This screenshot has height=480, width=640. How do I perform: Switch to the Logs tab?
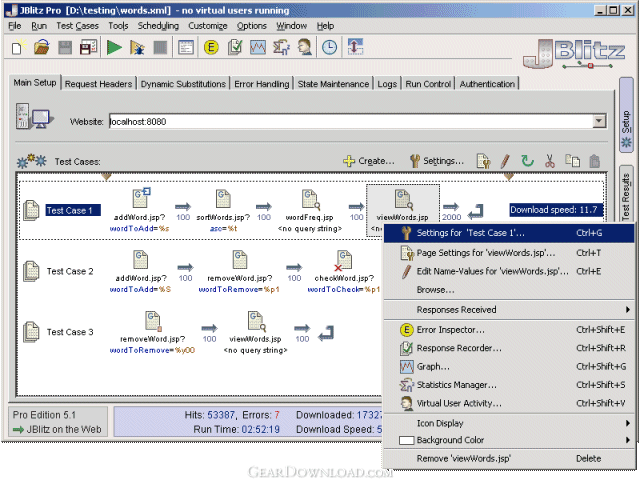pos(387,84)
